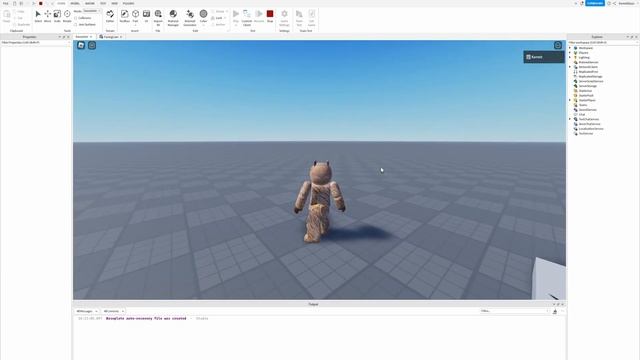Select ReplicatedStorage in Explorer
Screen dimensions: 640x360
pos(590,76)
